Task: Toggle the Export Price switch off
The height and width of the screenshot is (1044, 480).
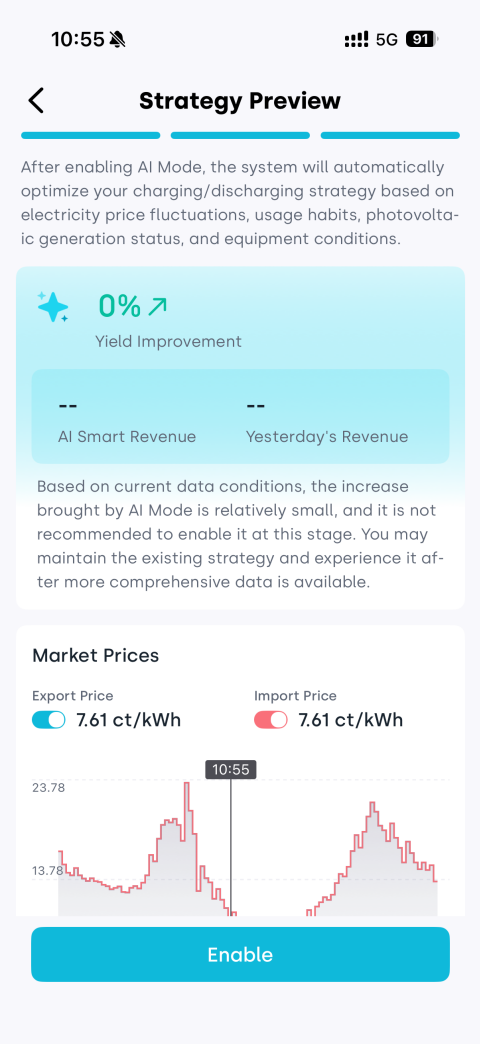Action: coord(49,720)
